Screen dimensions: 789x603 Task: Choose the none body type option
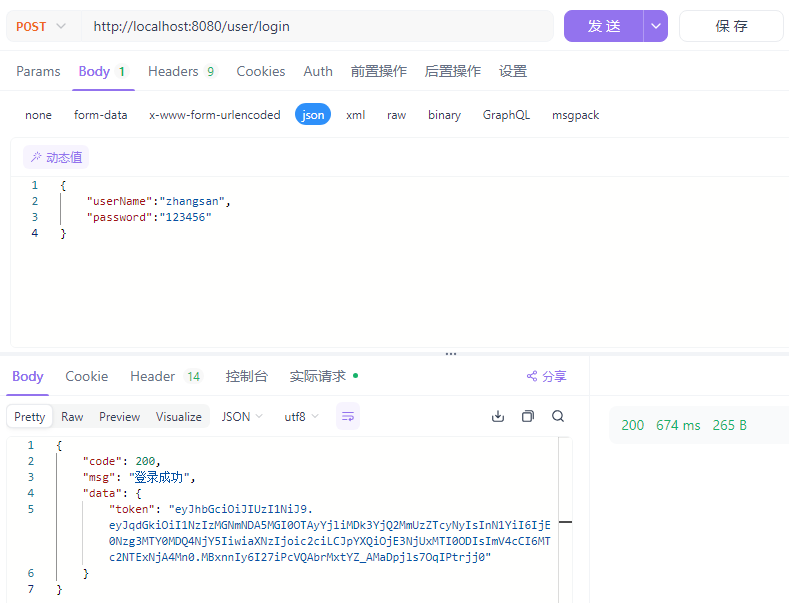39,115
